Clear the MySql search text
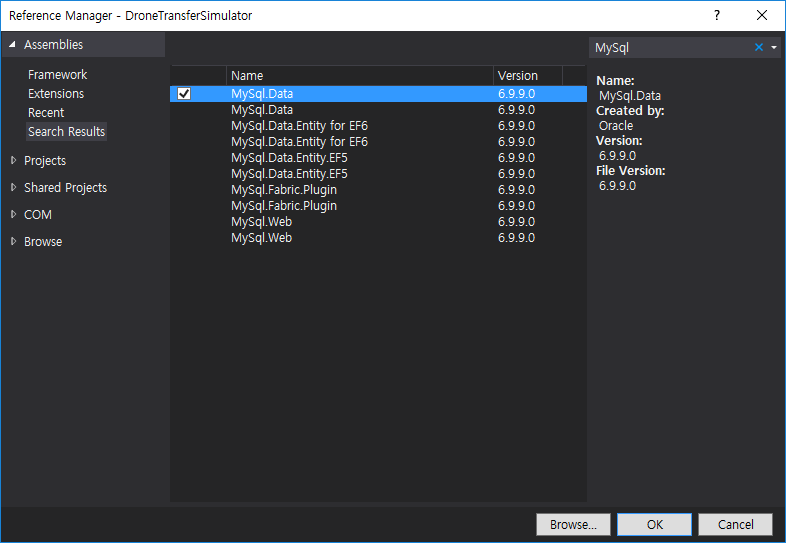 [x=759, y=47]
